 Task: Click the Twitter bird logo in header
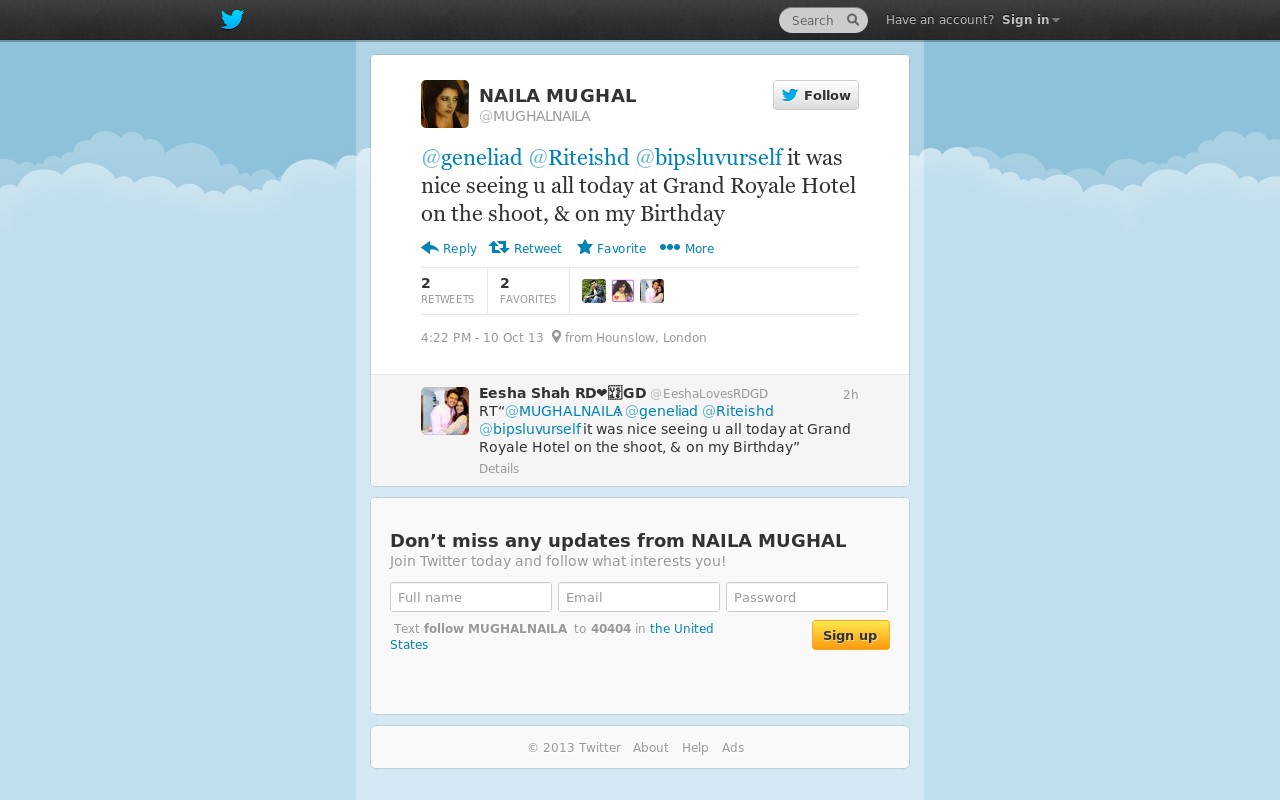tap(232, 20)
